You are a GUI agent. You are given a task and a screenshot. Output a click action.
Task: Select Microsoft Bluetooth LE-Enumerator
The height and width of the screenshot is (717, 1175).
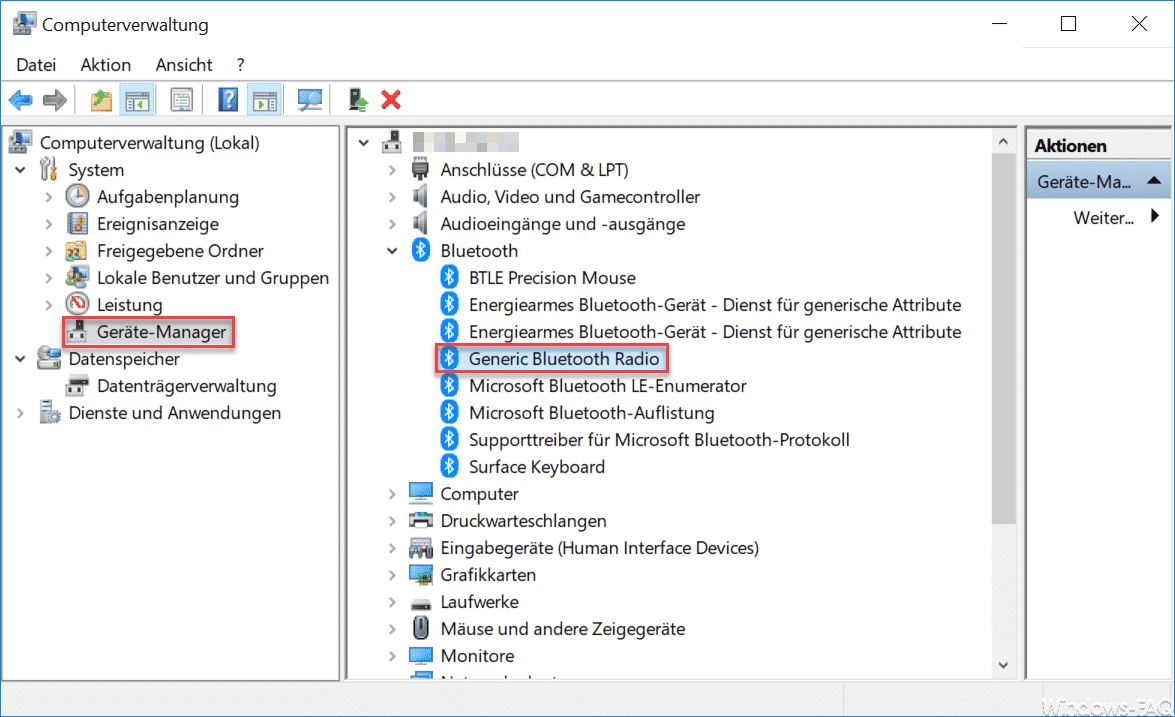pos(608,386)
